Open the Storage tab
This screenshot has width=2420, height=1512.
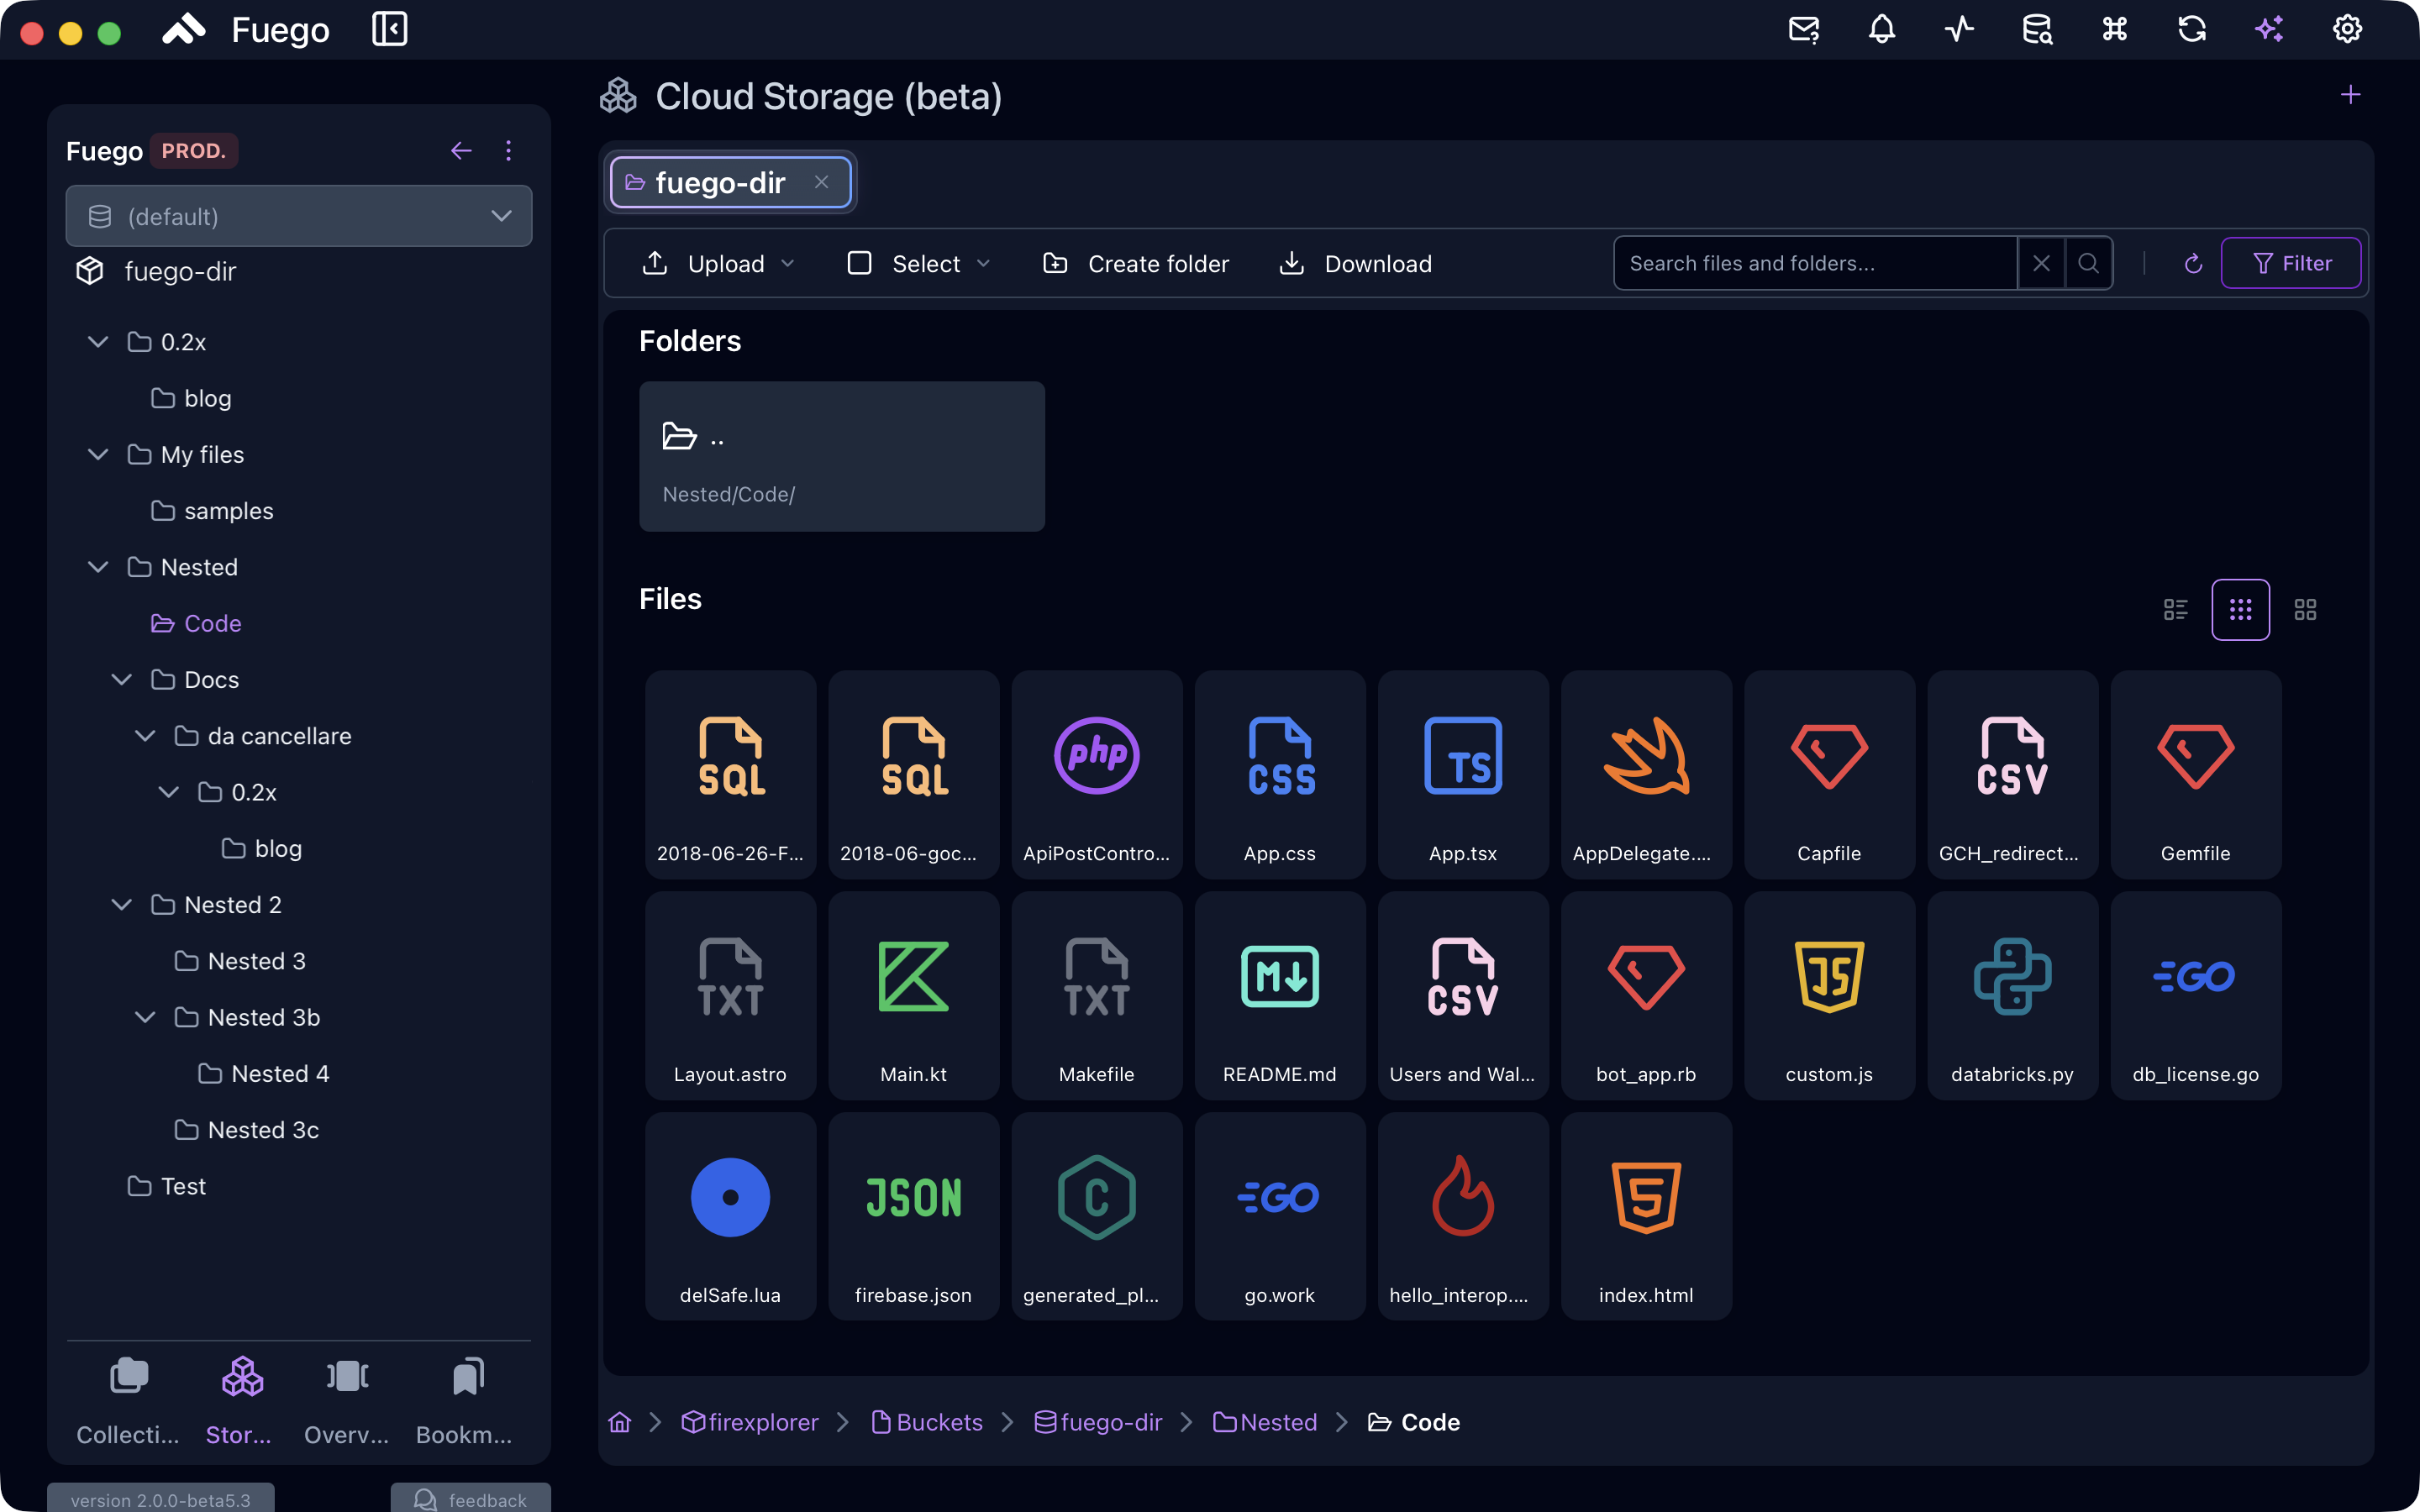click(x=239, y=1402)
